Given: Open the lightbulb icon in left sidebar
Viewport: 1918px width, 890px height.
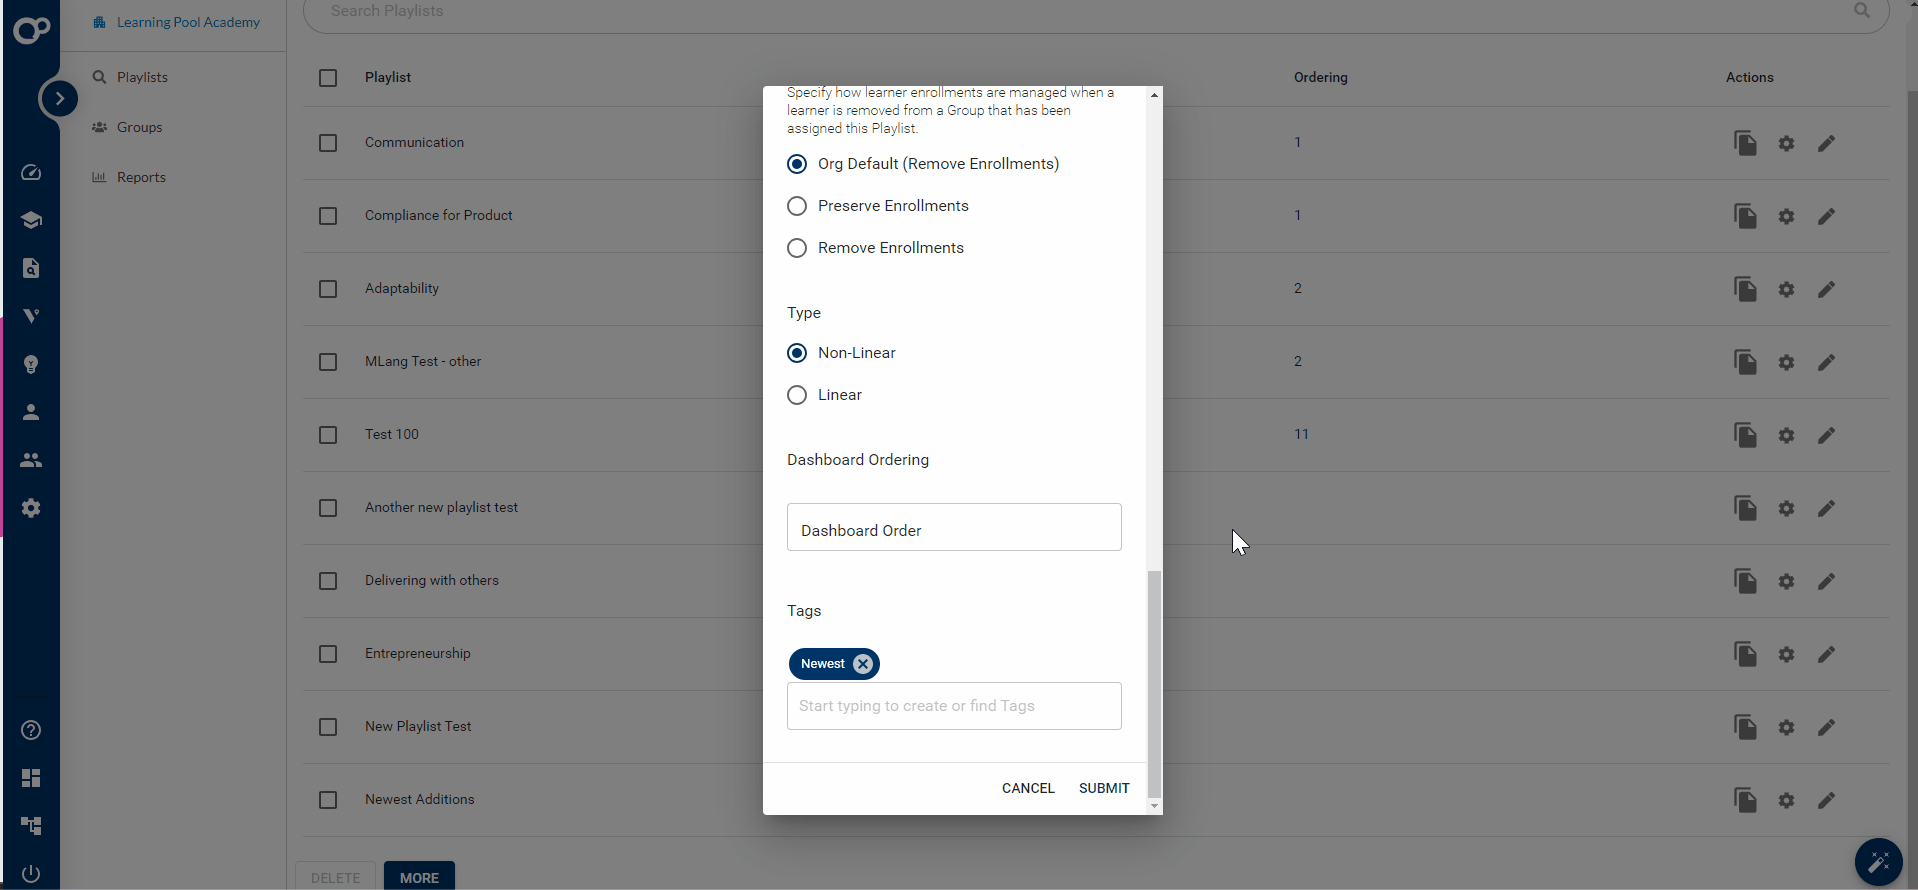Looking at the screenshot, I should click(31, 364).
